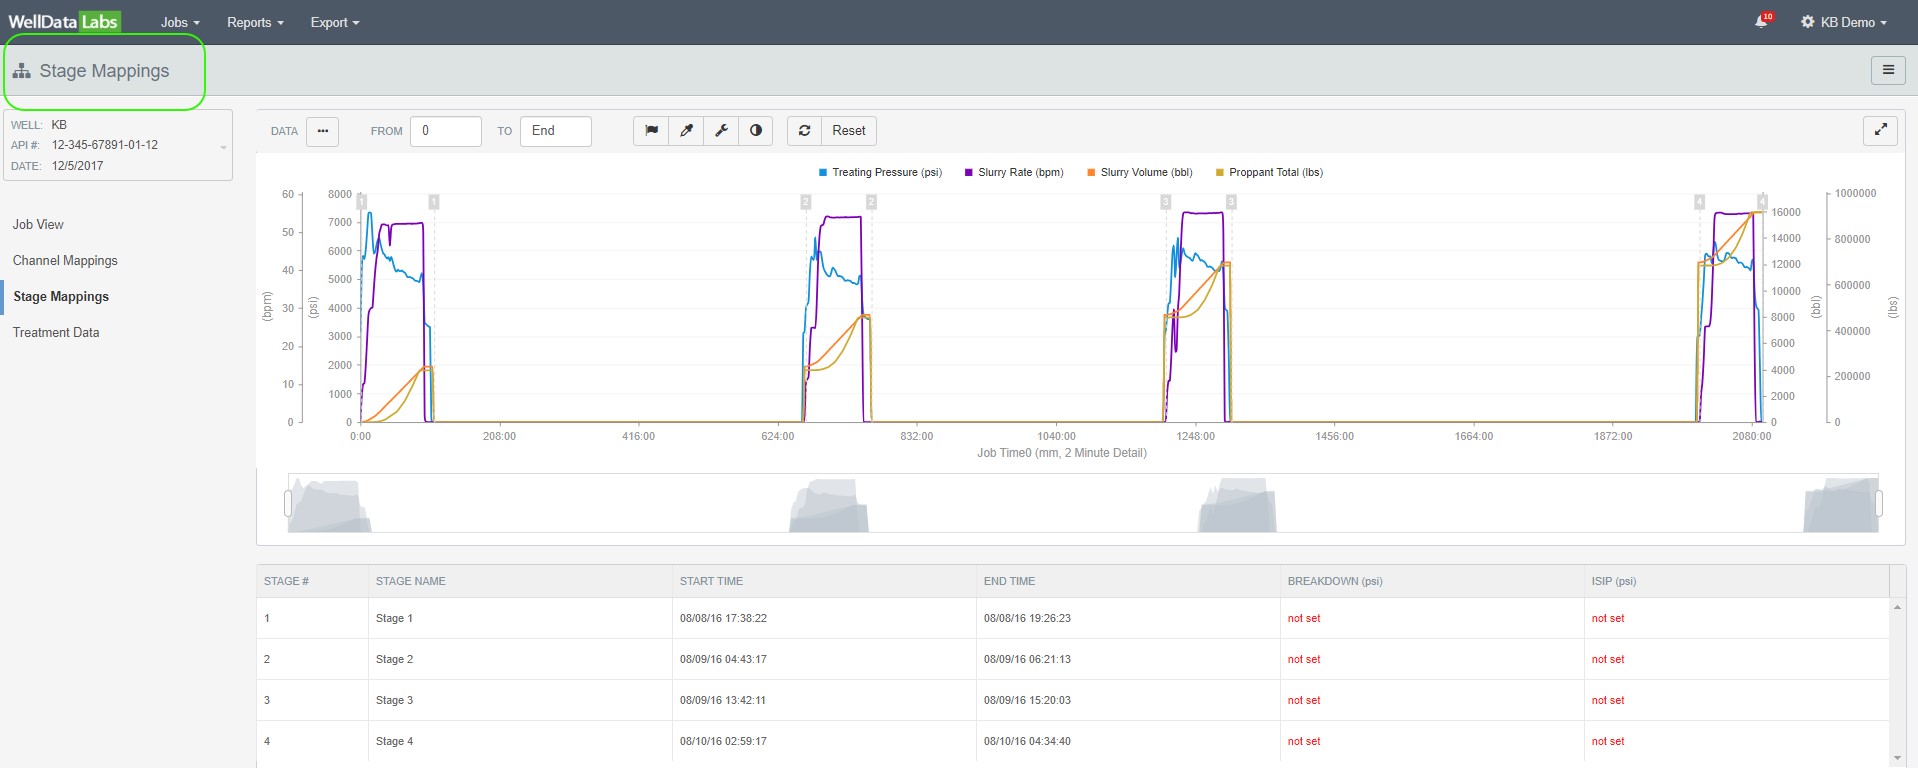Click Stage 1 Breakdown 'not set' link
The height and width of the screenshot is (768, 1918).
click(x=1304, y=618)
